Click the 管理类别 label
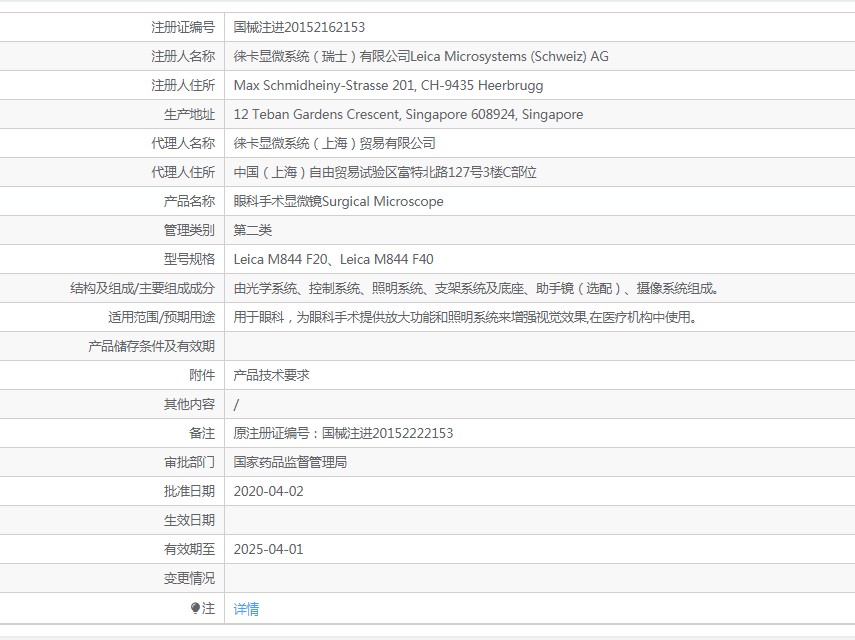The image size is (855, 640). pos(189,230)
